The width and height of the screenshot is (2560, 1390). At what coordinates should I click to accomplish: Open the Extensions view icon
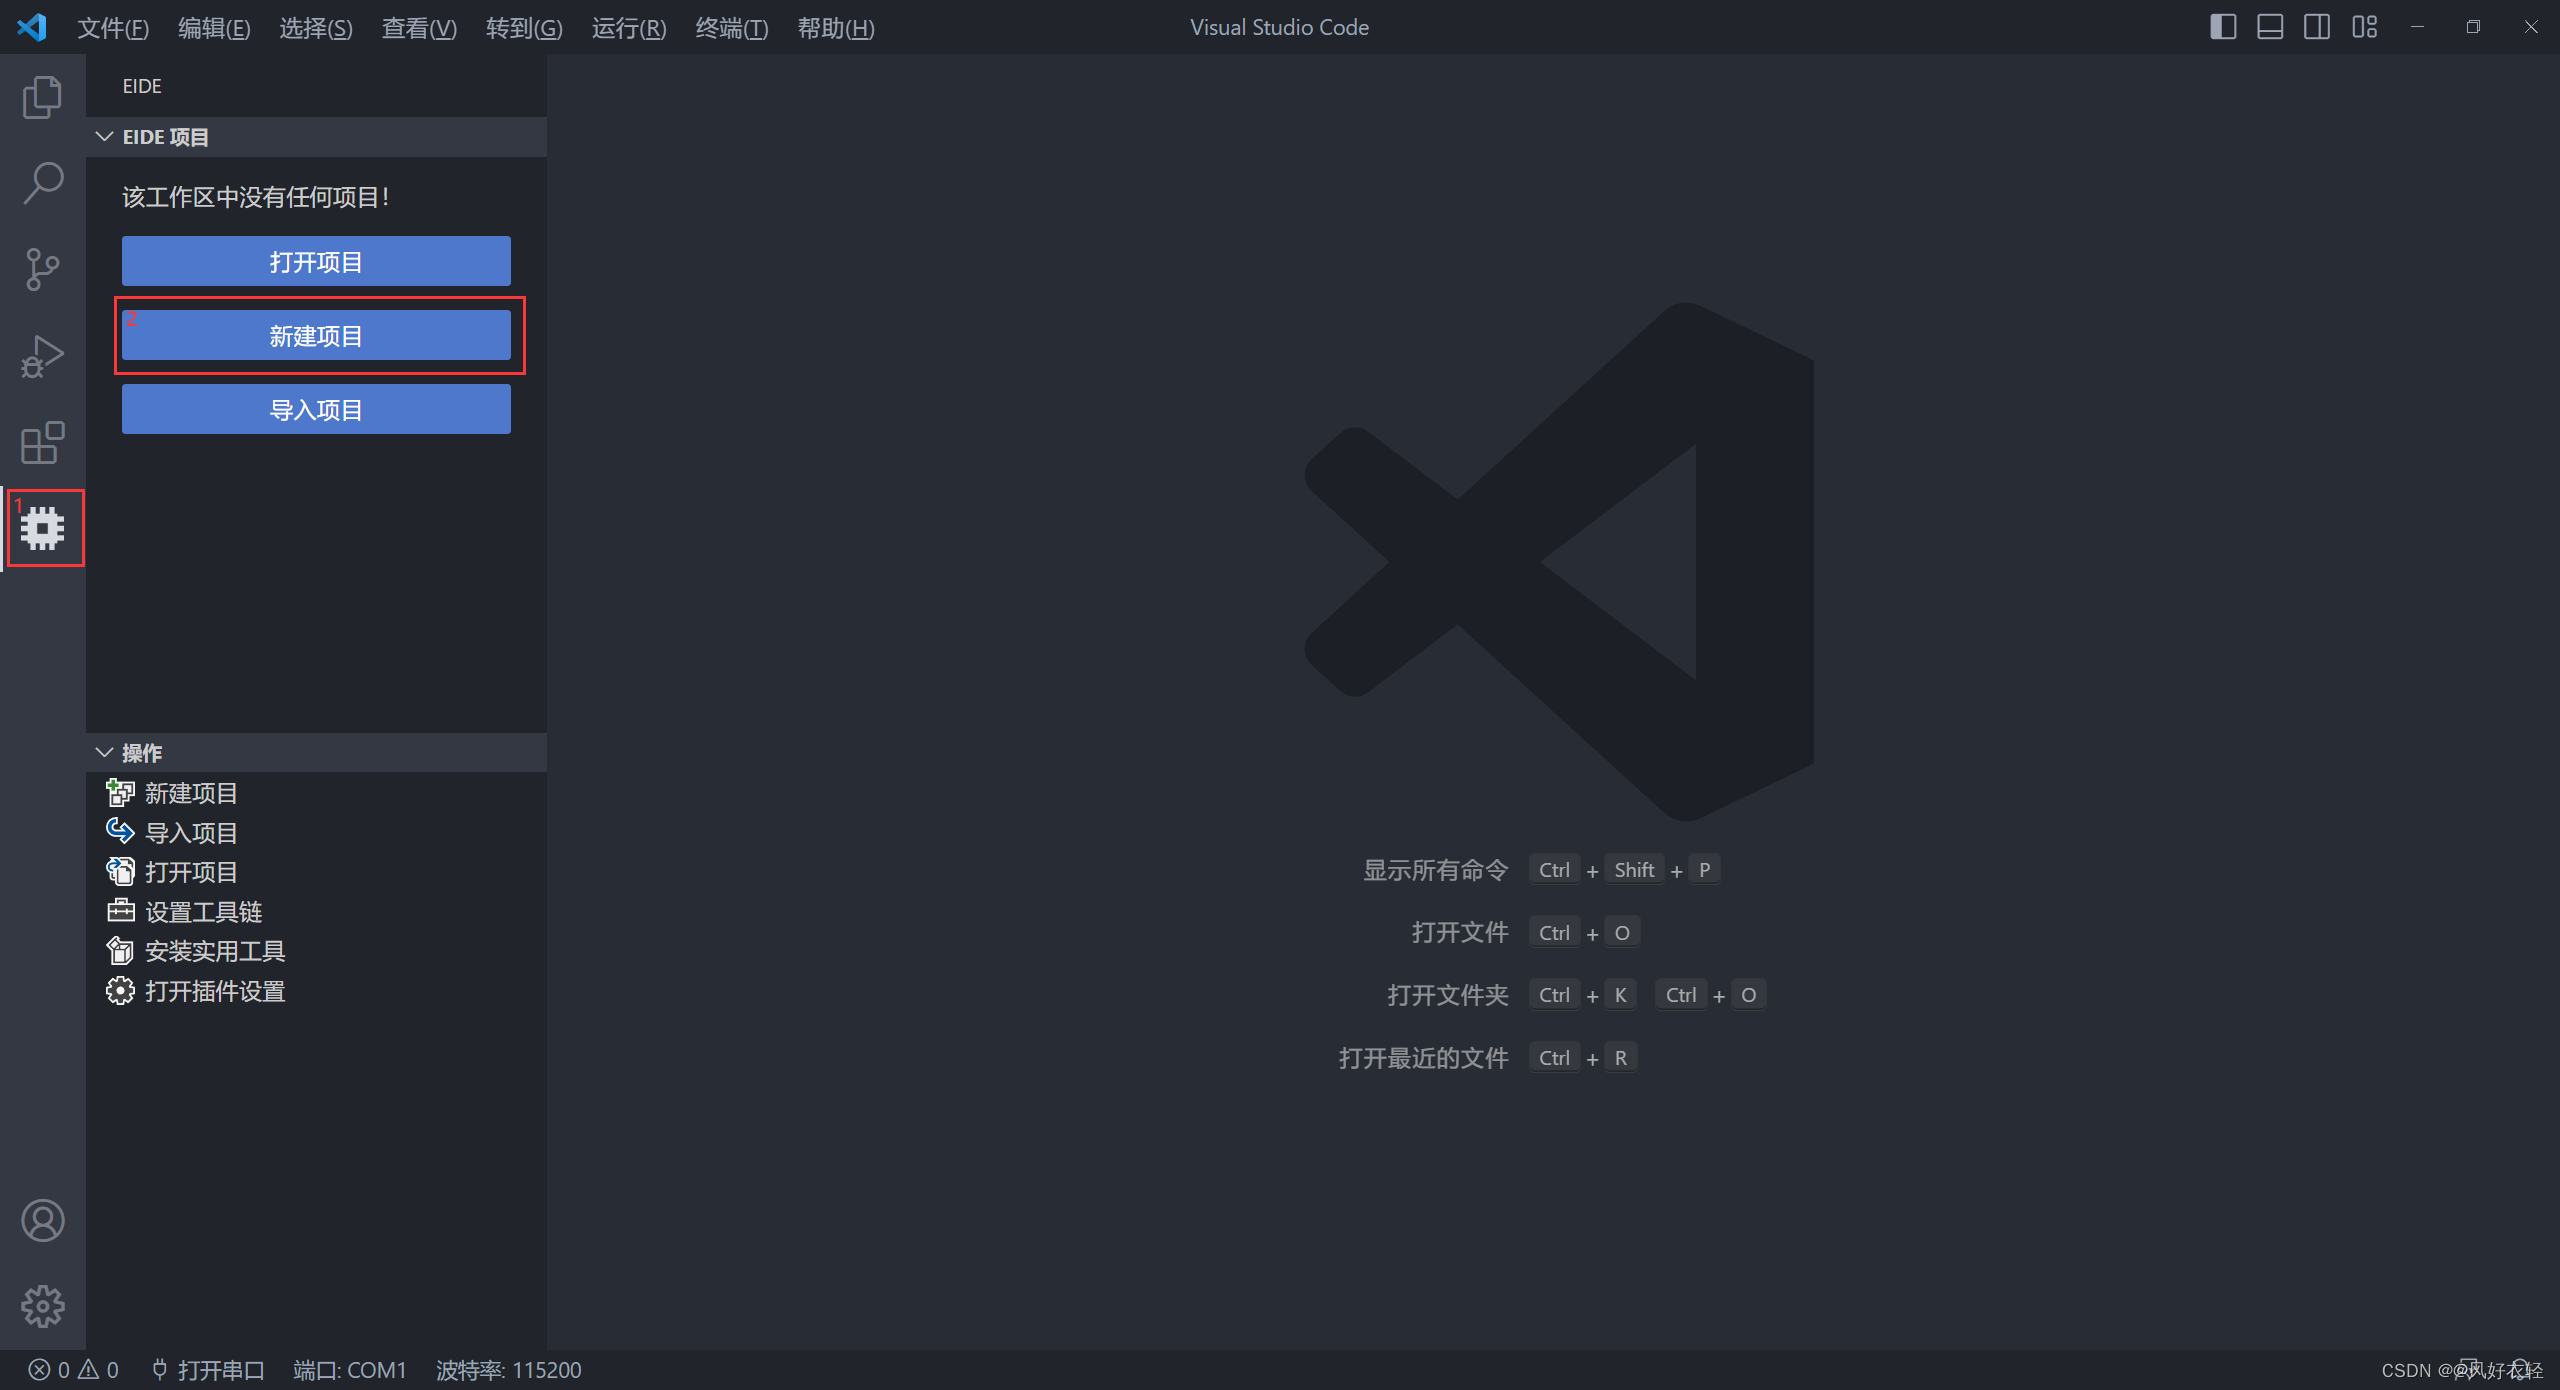click(42, 443)
